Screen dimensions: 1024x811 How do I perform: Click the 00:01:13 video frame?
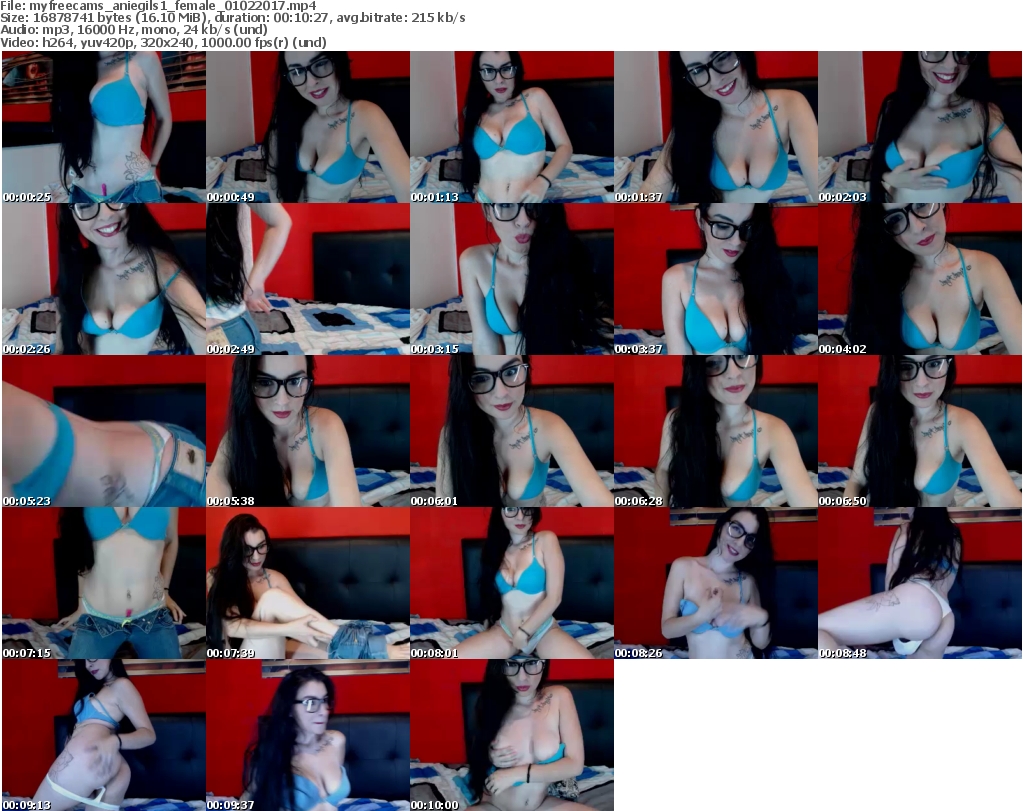point(511,127)
